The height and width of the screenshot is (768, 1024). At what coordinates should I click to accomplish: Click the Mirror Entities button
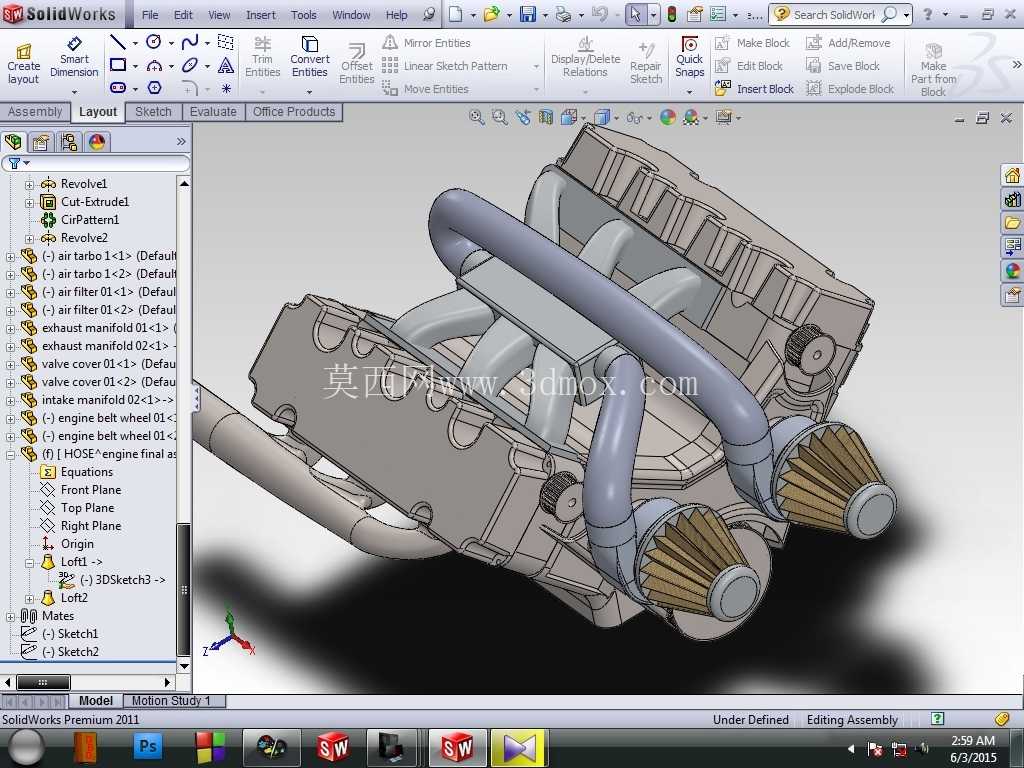427,43
